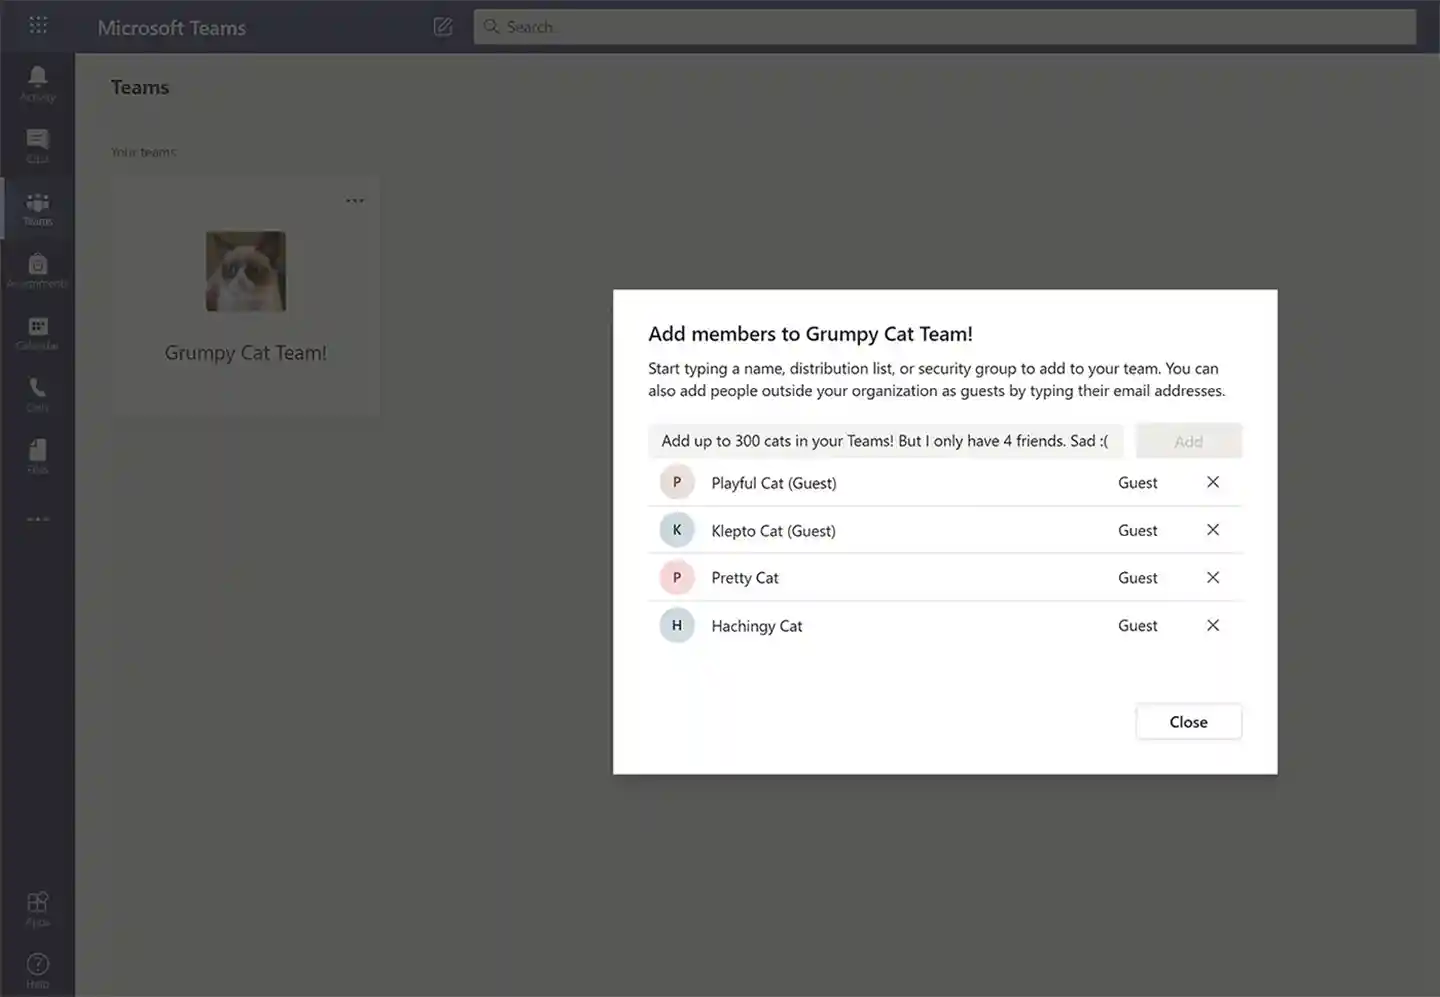This screenshot has width=1440, height=997.
Task: Open Calendar in the sidebar
Action: pyautogui.click(x=37, y=333)
